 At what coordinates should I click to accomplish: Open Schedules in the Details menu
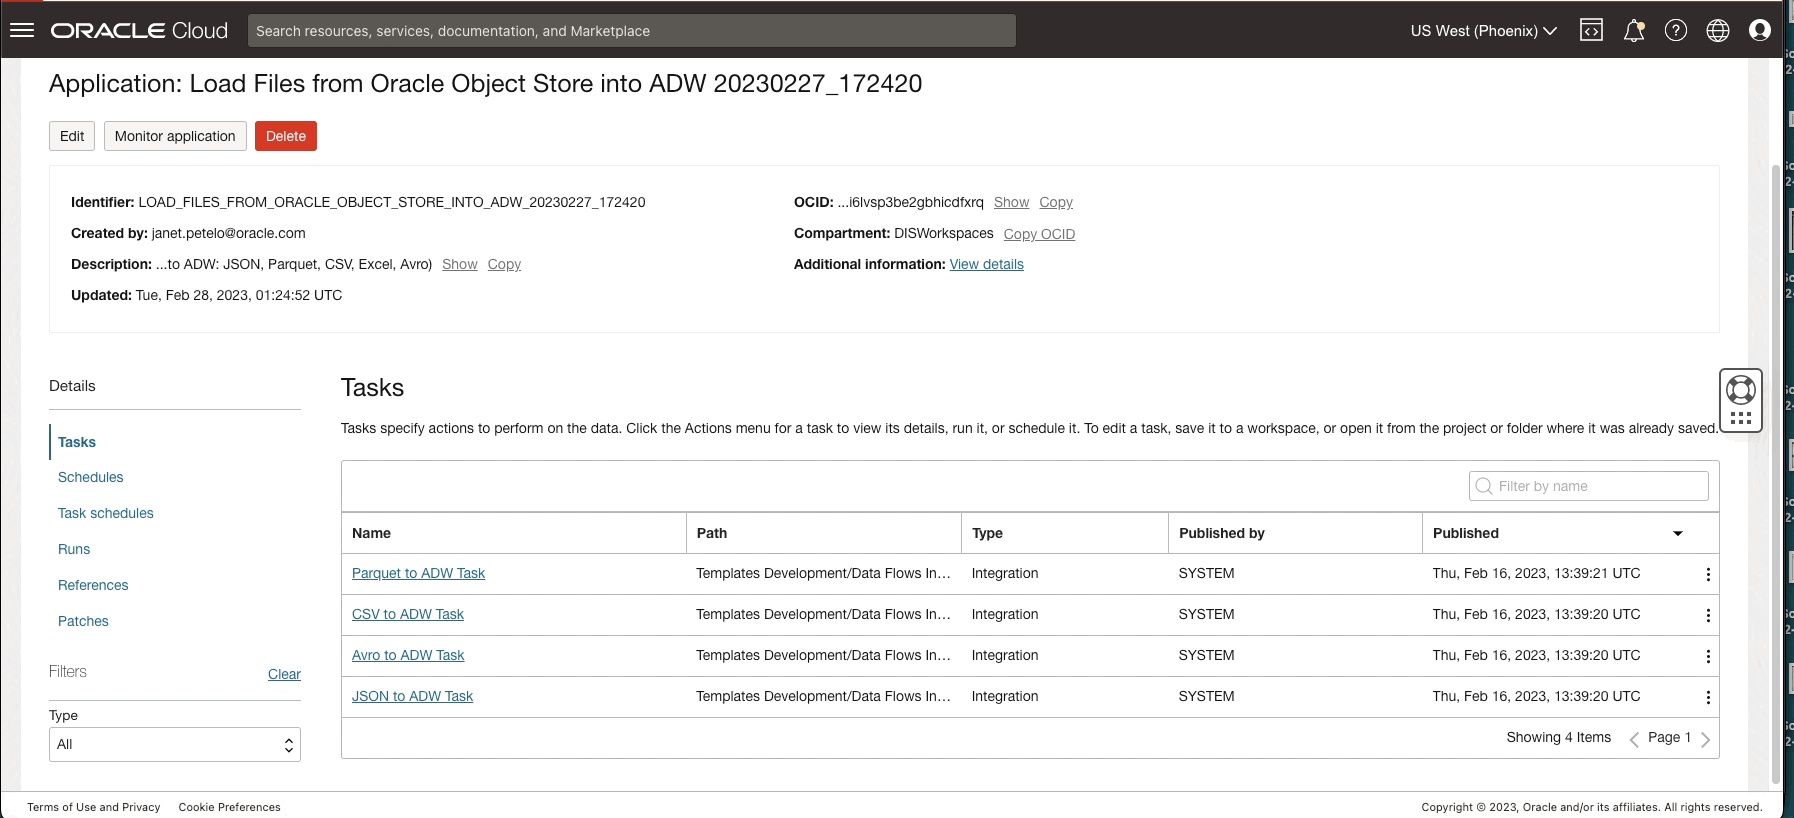[x=91, y=477]
